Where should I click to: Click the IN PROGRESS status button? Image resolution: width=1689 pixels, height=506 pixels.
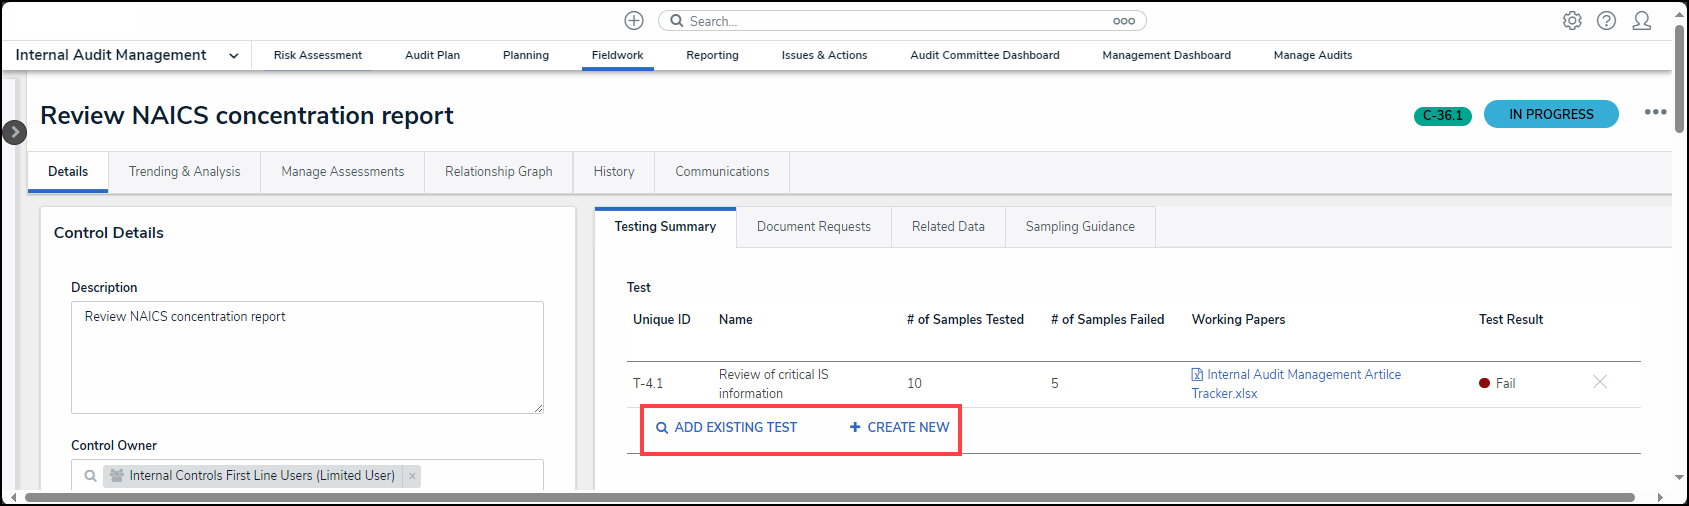pos(1550,115)
